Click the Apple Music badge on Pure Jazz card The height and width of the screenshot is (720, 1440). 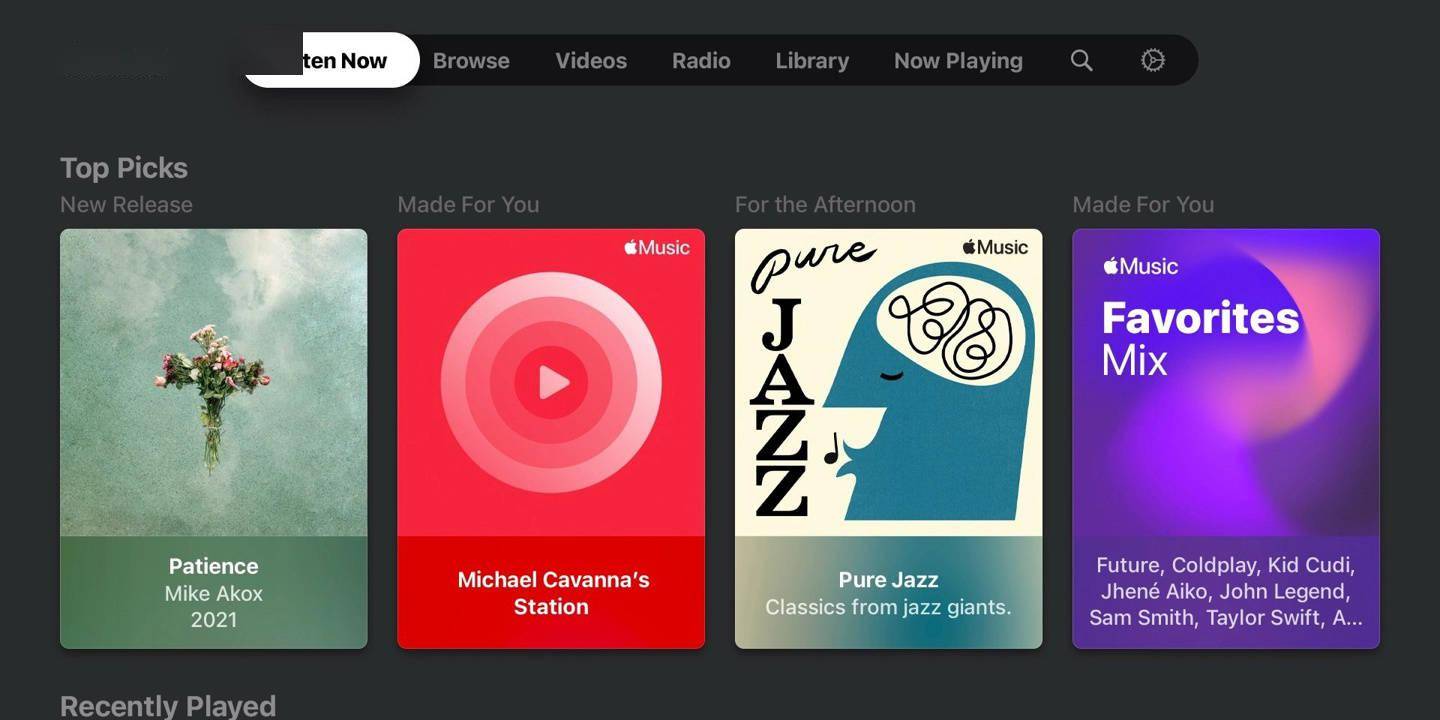pos(993,247)
